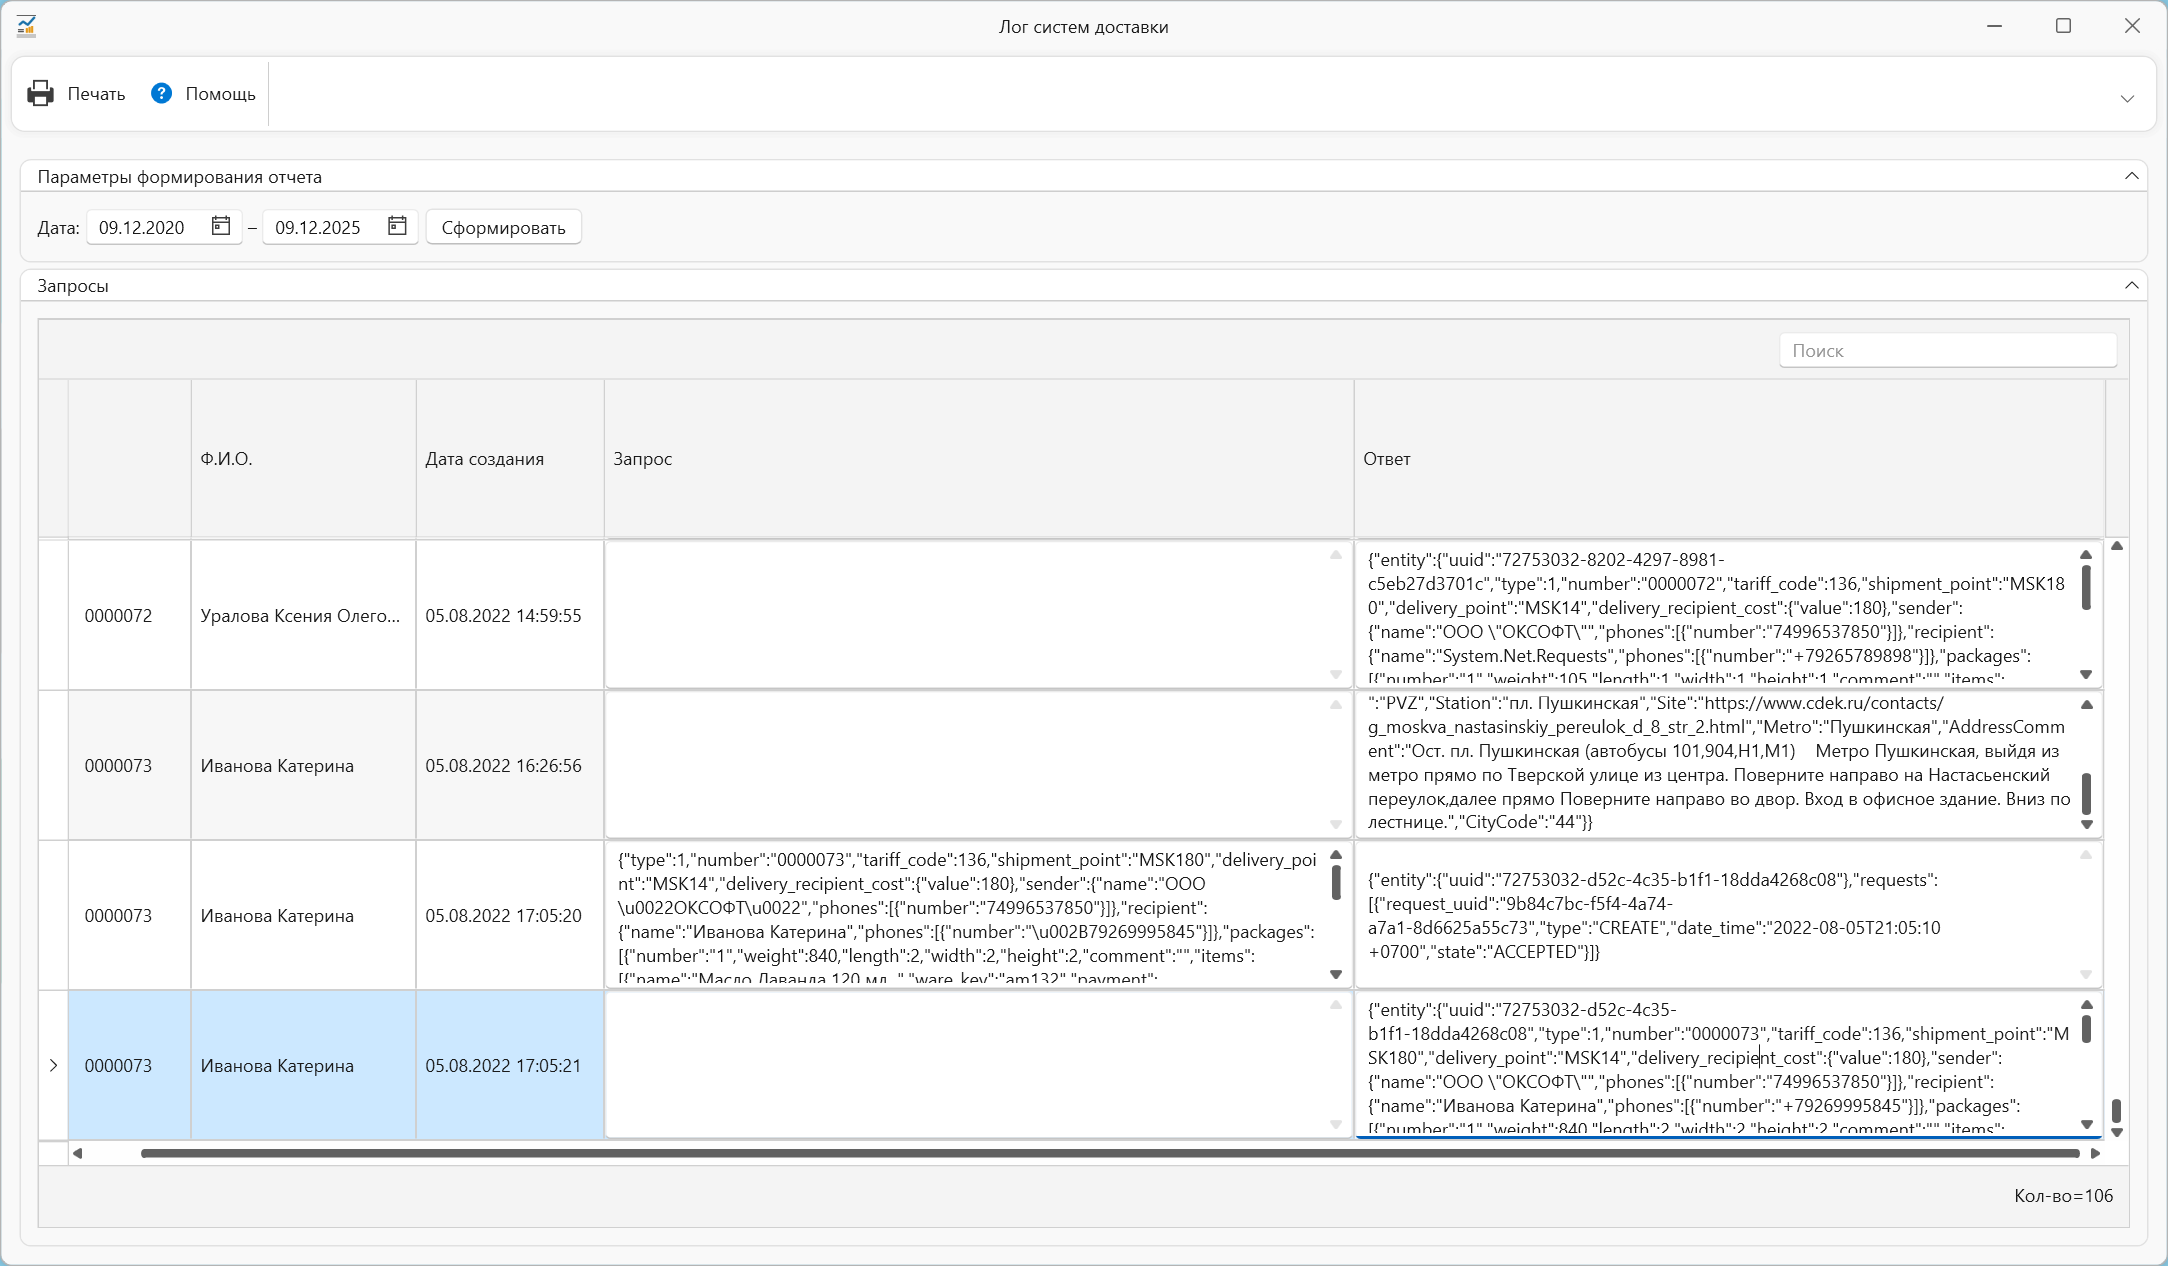Open the calendar picker for end date 09.12.2025
Viewport: 2168px width, 1266px height.
click(397, 227)
